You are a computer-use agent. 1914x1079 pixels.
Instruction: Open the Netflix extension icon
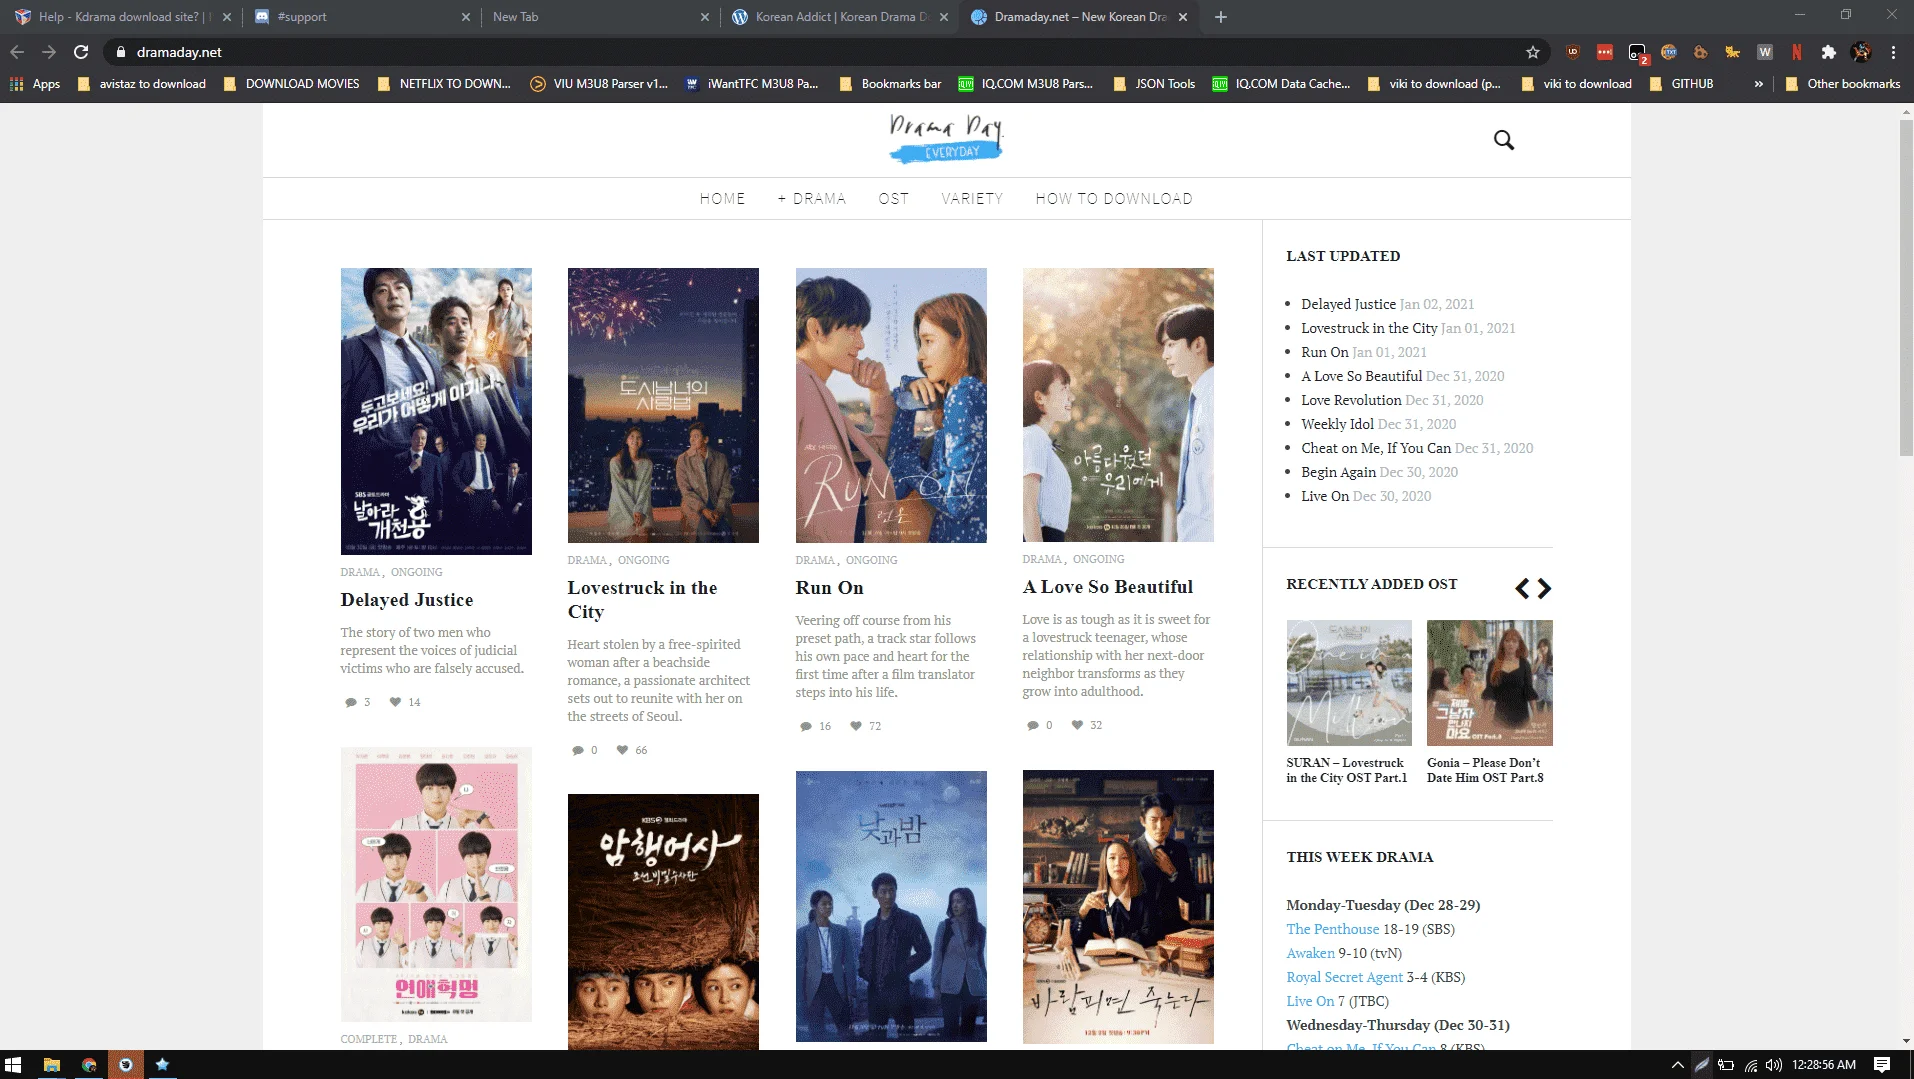click(1797, 52)
